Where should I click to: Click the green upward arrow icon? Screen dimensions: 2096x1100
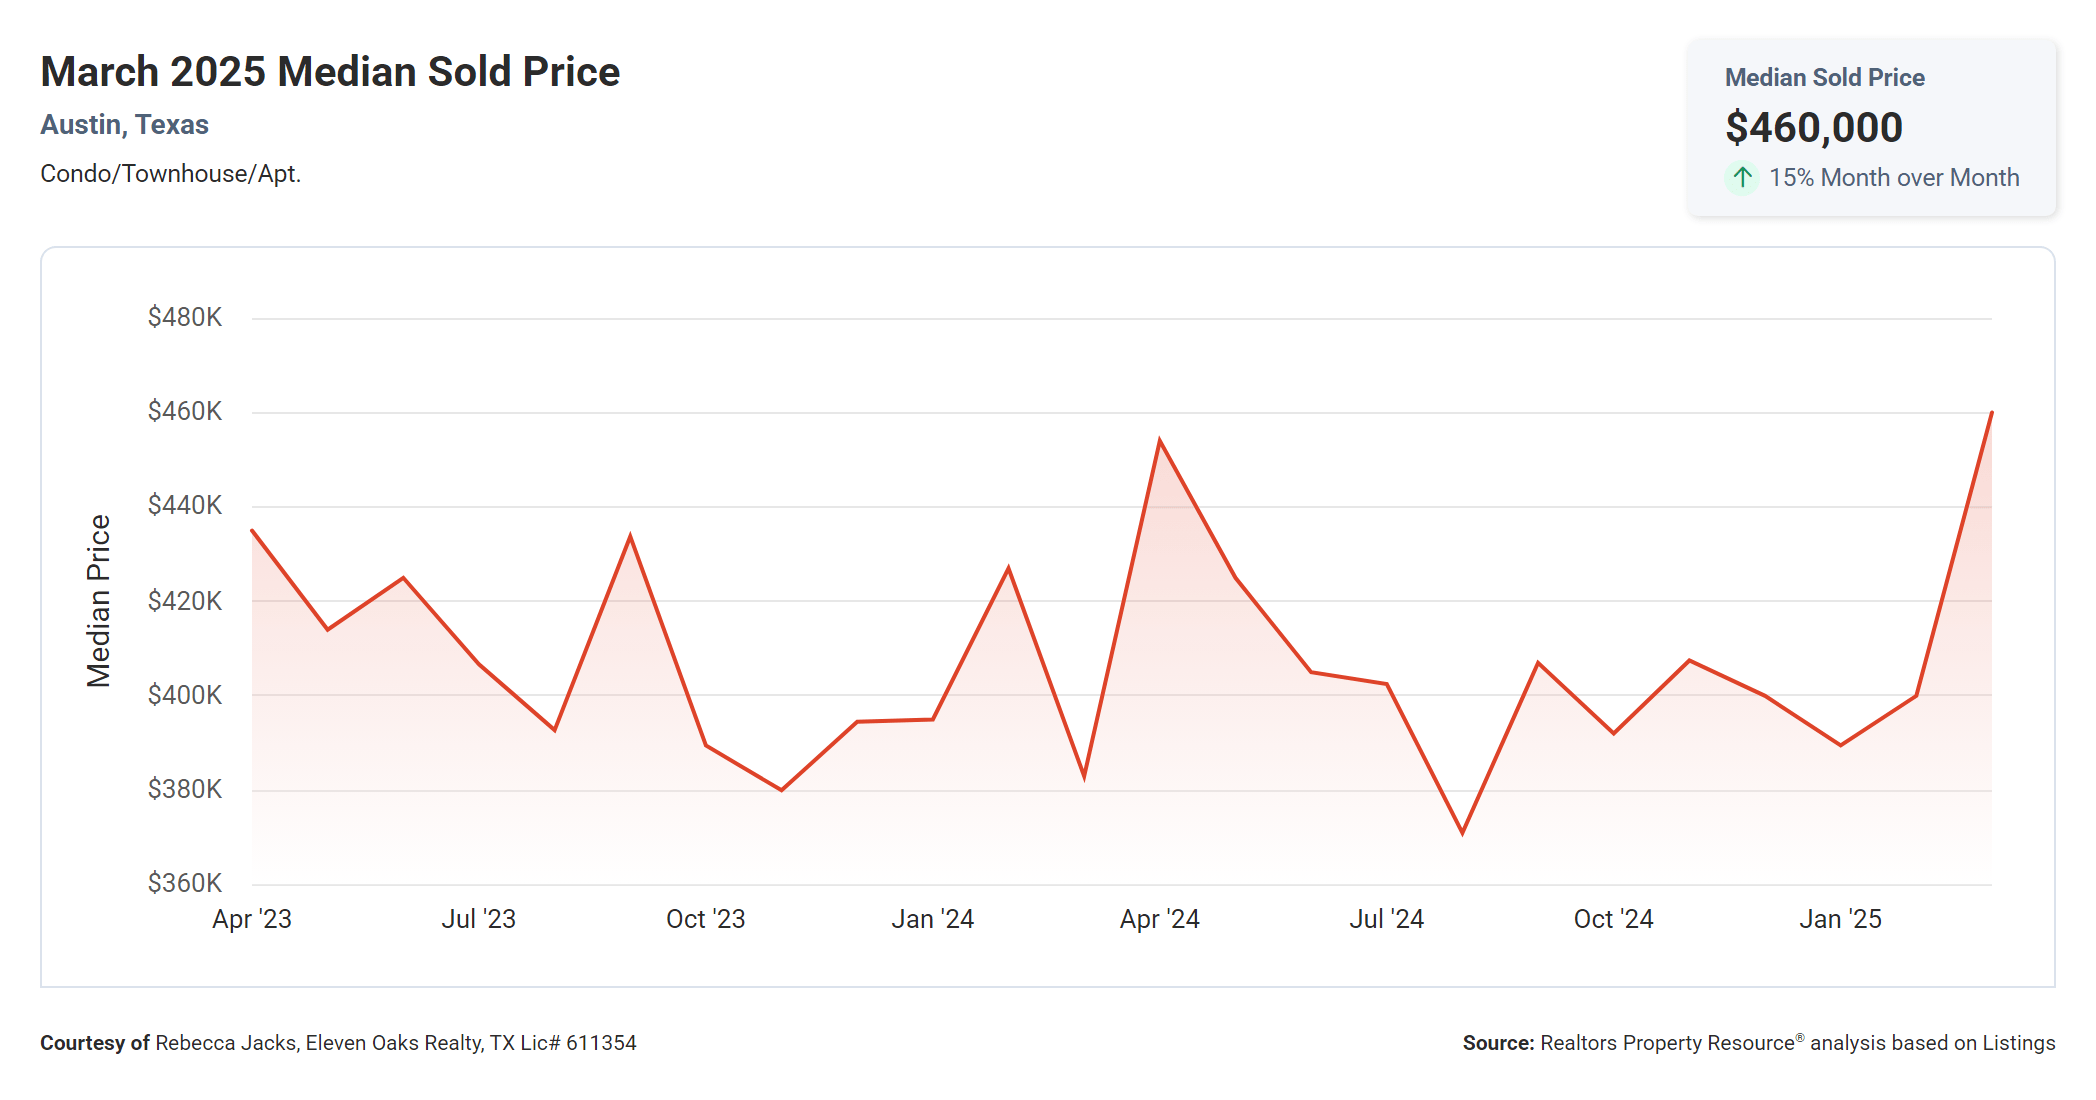click(1742, 178)
